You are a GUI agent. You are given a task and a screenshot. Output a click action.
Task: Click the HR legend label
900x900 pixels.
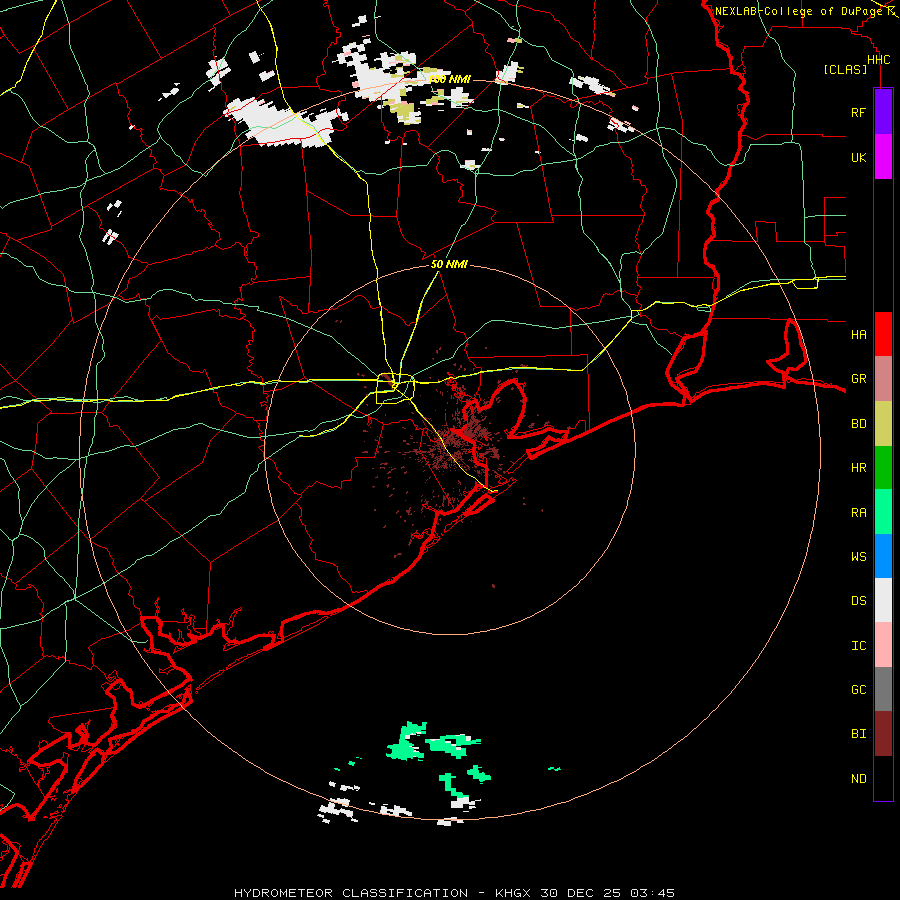point(858,468)
